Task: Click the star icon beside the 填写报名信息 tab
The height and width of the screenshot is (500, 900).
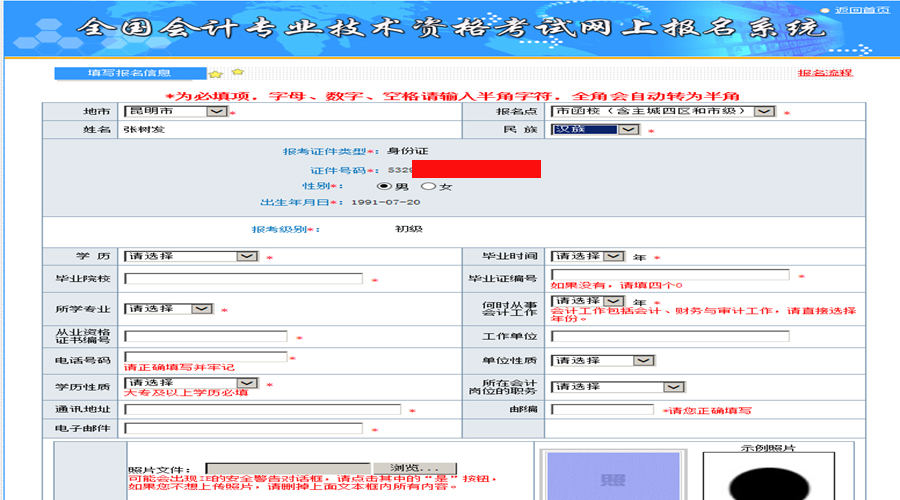Action: point(215,74)
